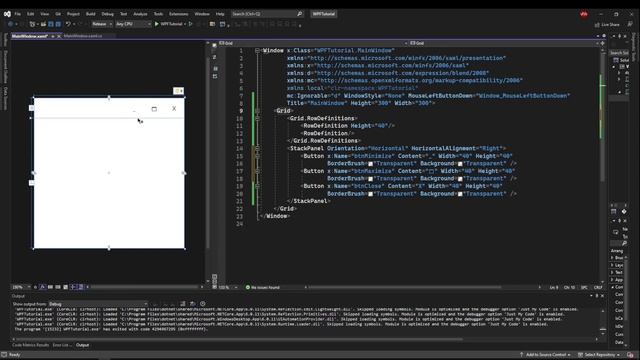Image resolution: width=640 pixels, height=360 pixels.
Task: Open Show output from Debug dropdown
Action: [98, 304]
